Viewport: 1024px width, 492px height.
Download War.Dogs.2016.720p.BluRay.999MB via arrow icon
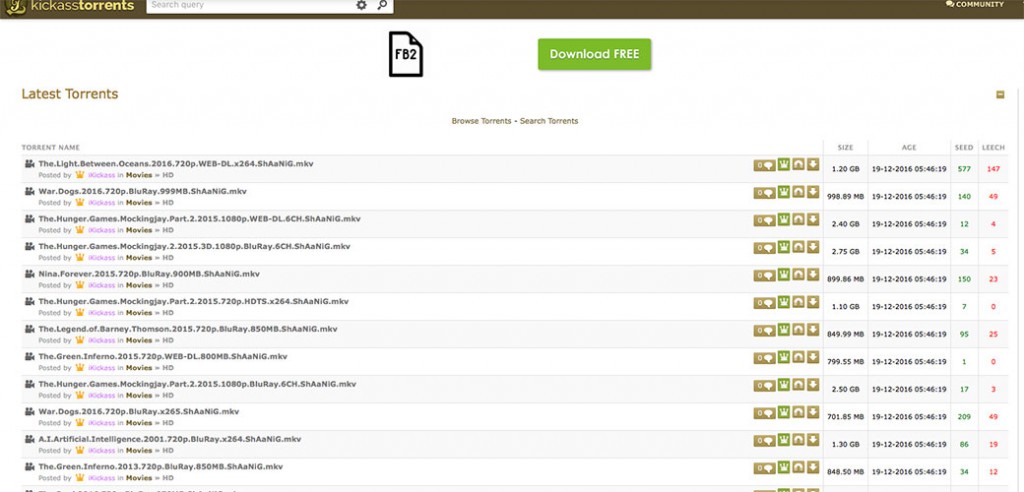[812, 192]
